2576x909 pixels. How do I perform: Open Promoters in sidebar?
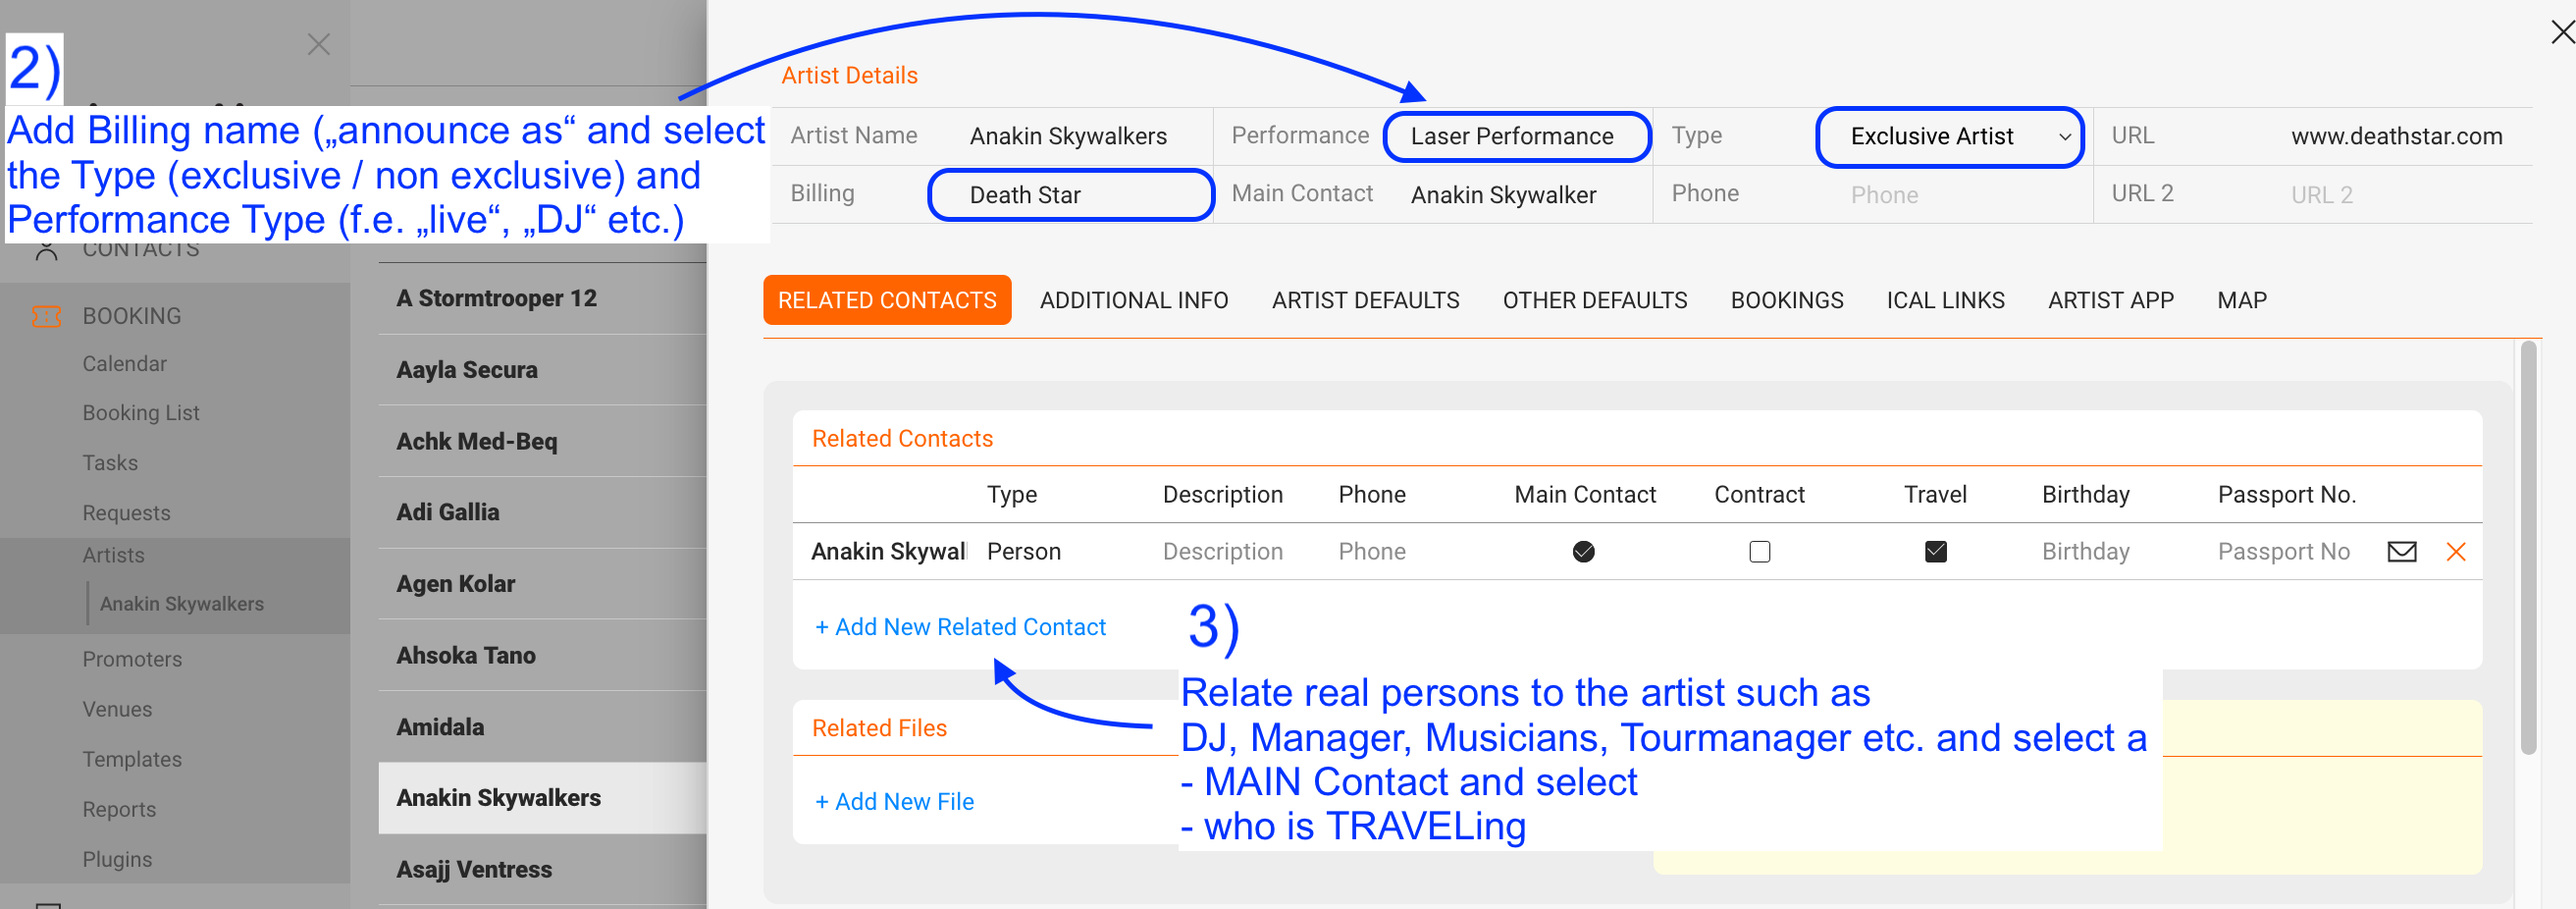(132, 659)
